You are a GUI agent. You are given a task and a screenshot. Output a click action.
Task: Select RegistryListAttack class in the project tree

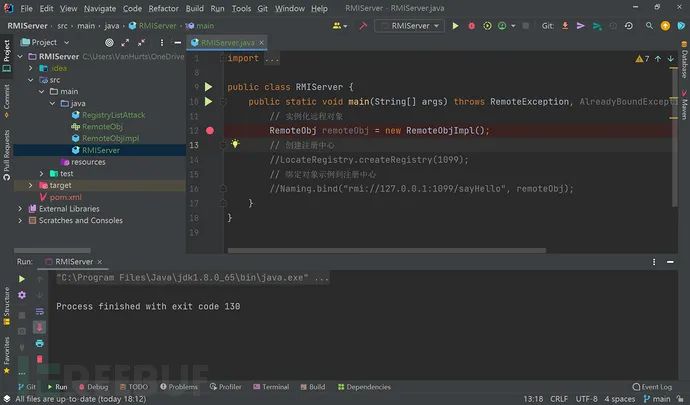pos(114,115)
